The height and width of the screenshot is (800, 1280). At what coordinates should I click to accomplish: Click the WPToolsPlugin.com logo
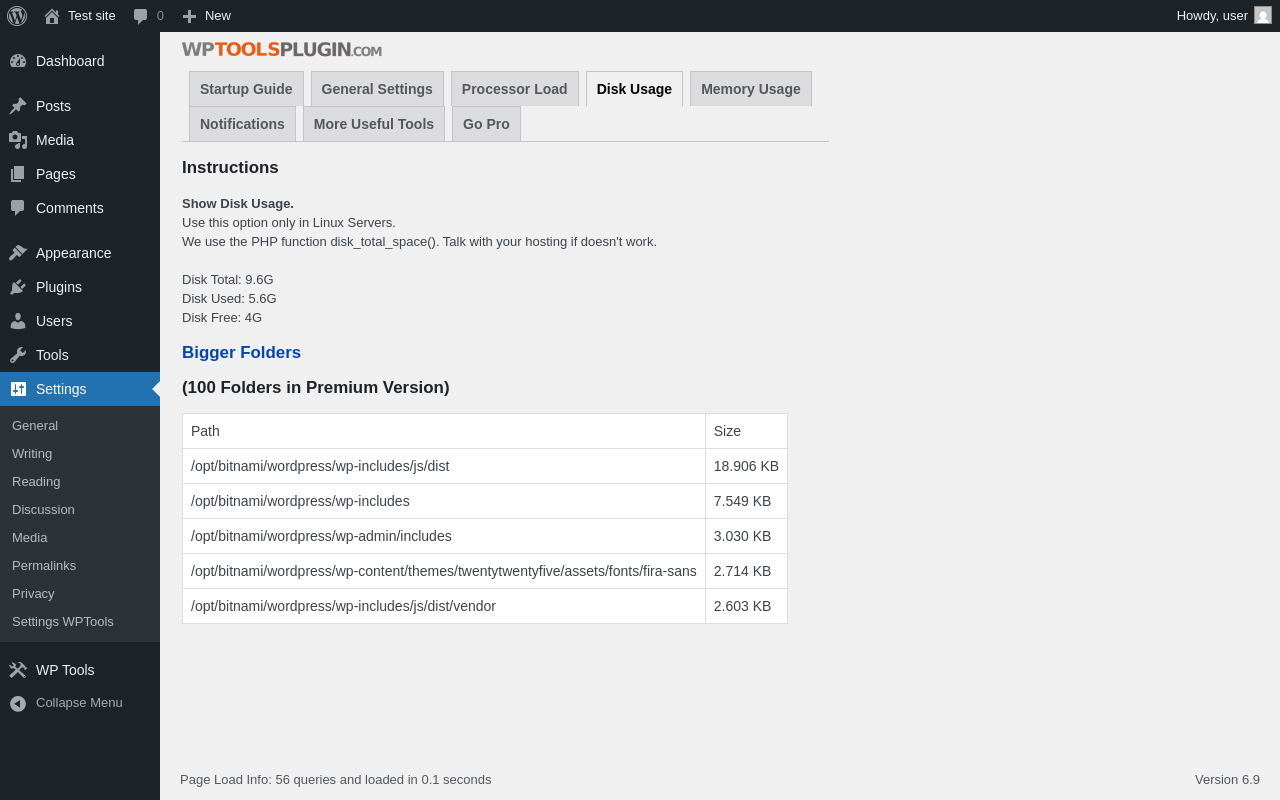click(x=282, y=50)
